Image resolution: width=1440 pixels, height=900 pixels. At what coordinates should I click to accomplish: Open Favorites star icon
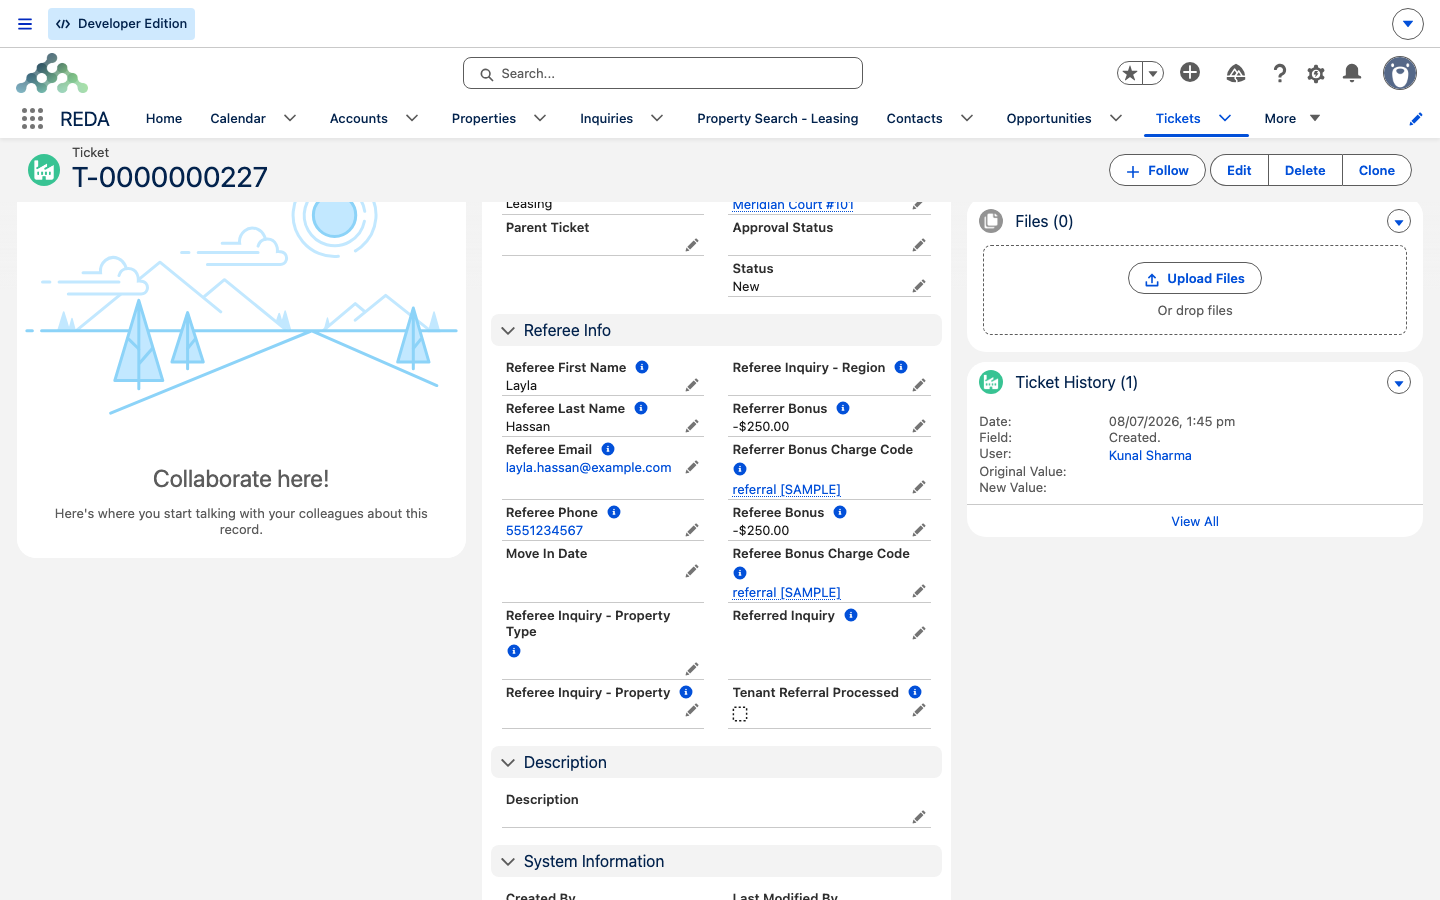(x=1130, y=73)
